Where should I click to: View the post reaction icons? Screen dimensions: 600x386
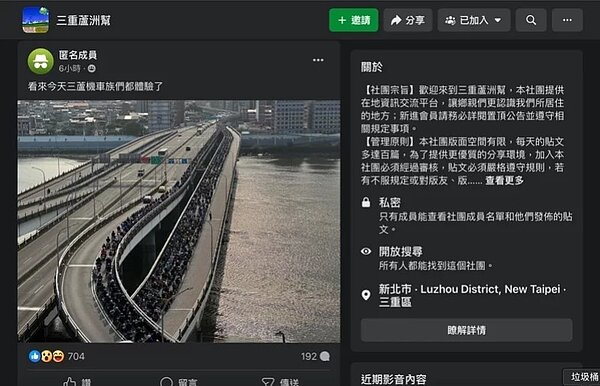pyautogui.click(x=46, y=356)
